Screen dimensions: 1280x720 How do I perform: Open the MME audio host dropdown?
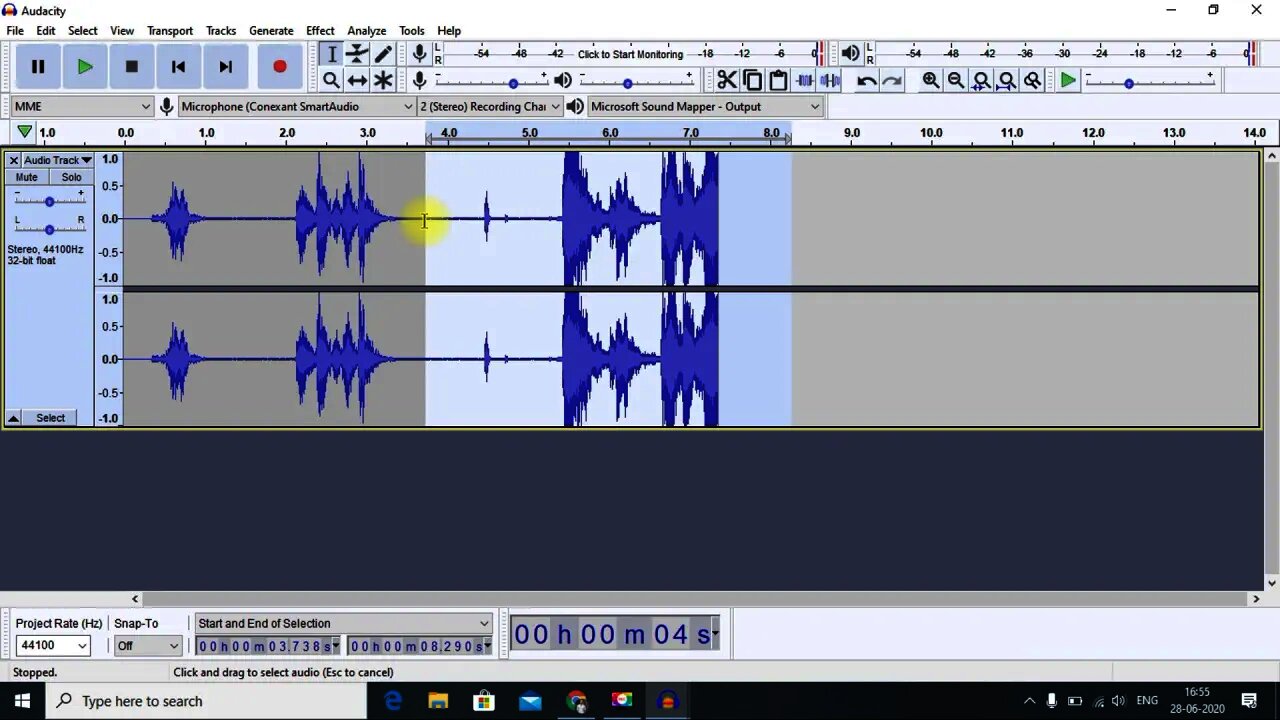pos(82,106)
